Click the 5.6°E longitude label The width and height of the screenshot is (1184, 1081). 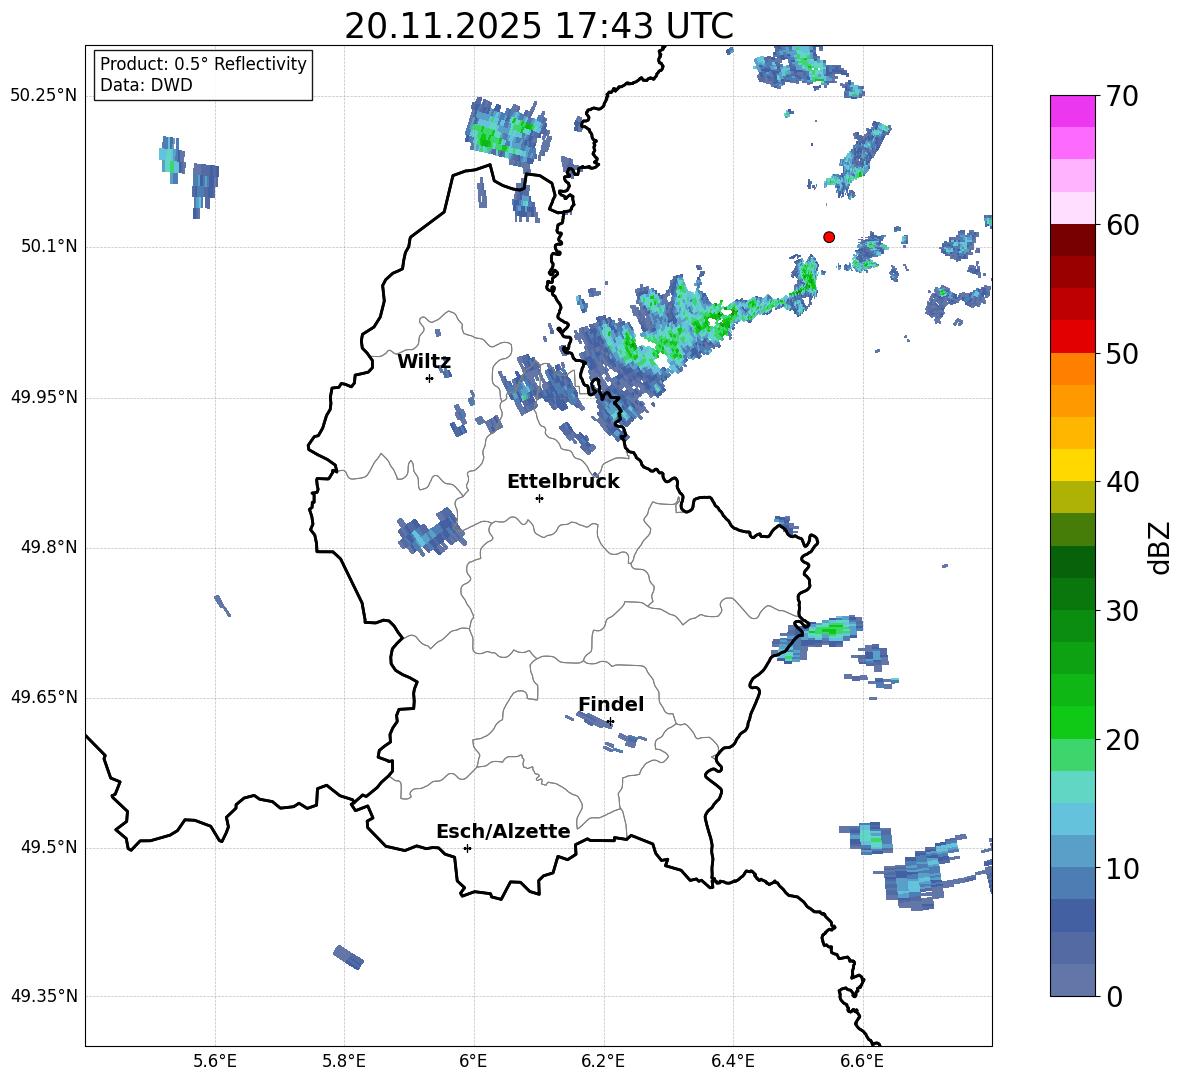215,1061
